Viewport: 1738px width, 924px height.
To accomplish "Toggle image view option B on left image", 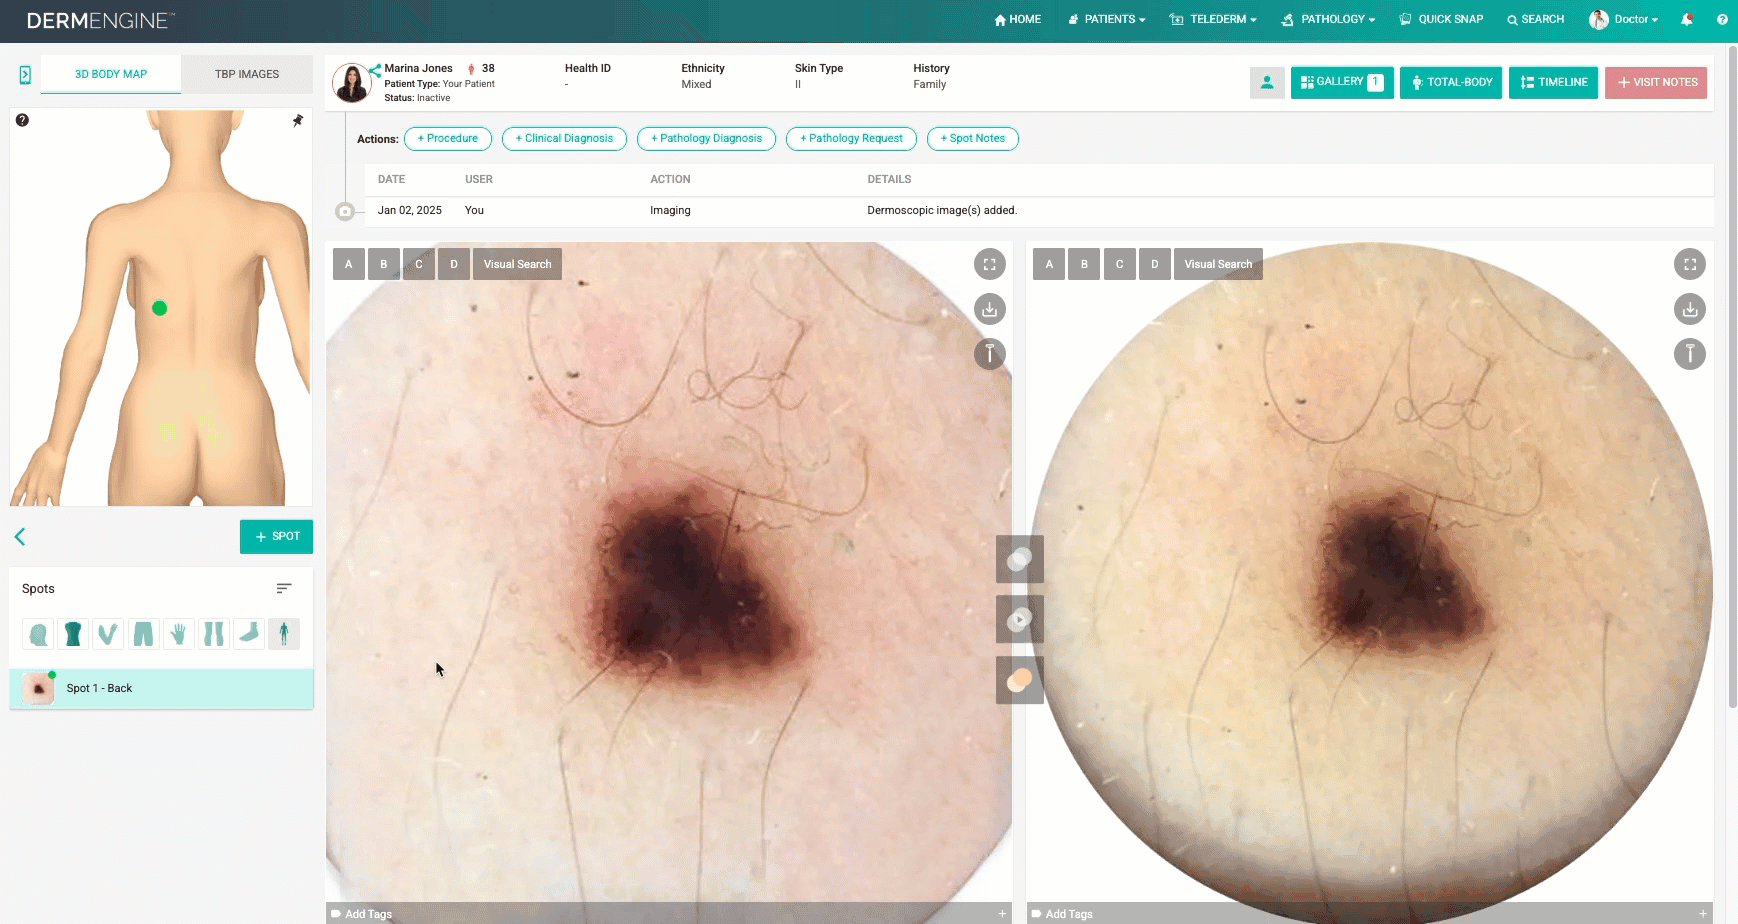I will coord(383,263).
